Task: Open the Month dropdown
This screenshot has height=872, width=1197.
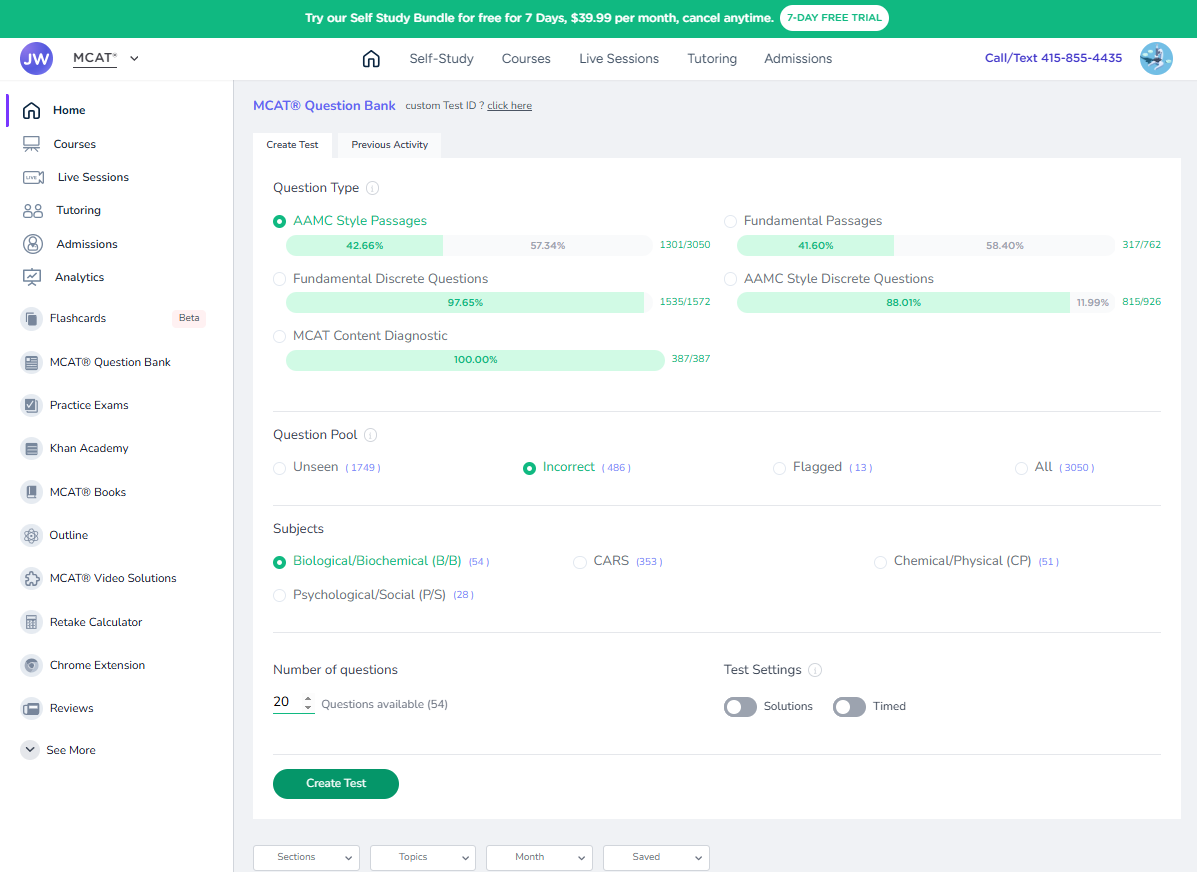Action: click(539, 857)
